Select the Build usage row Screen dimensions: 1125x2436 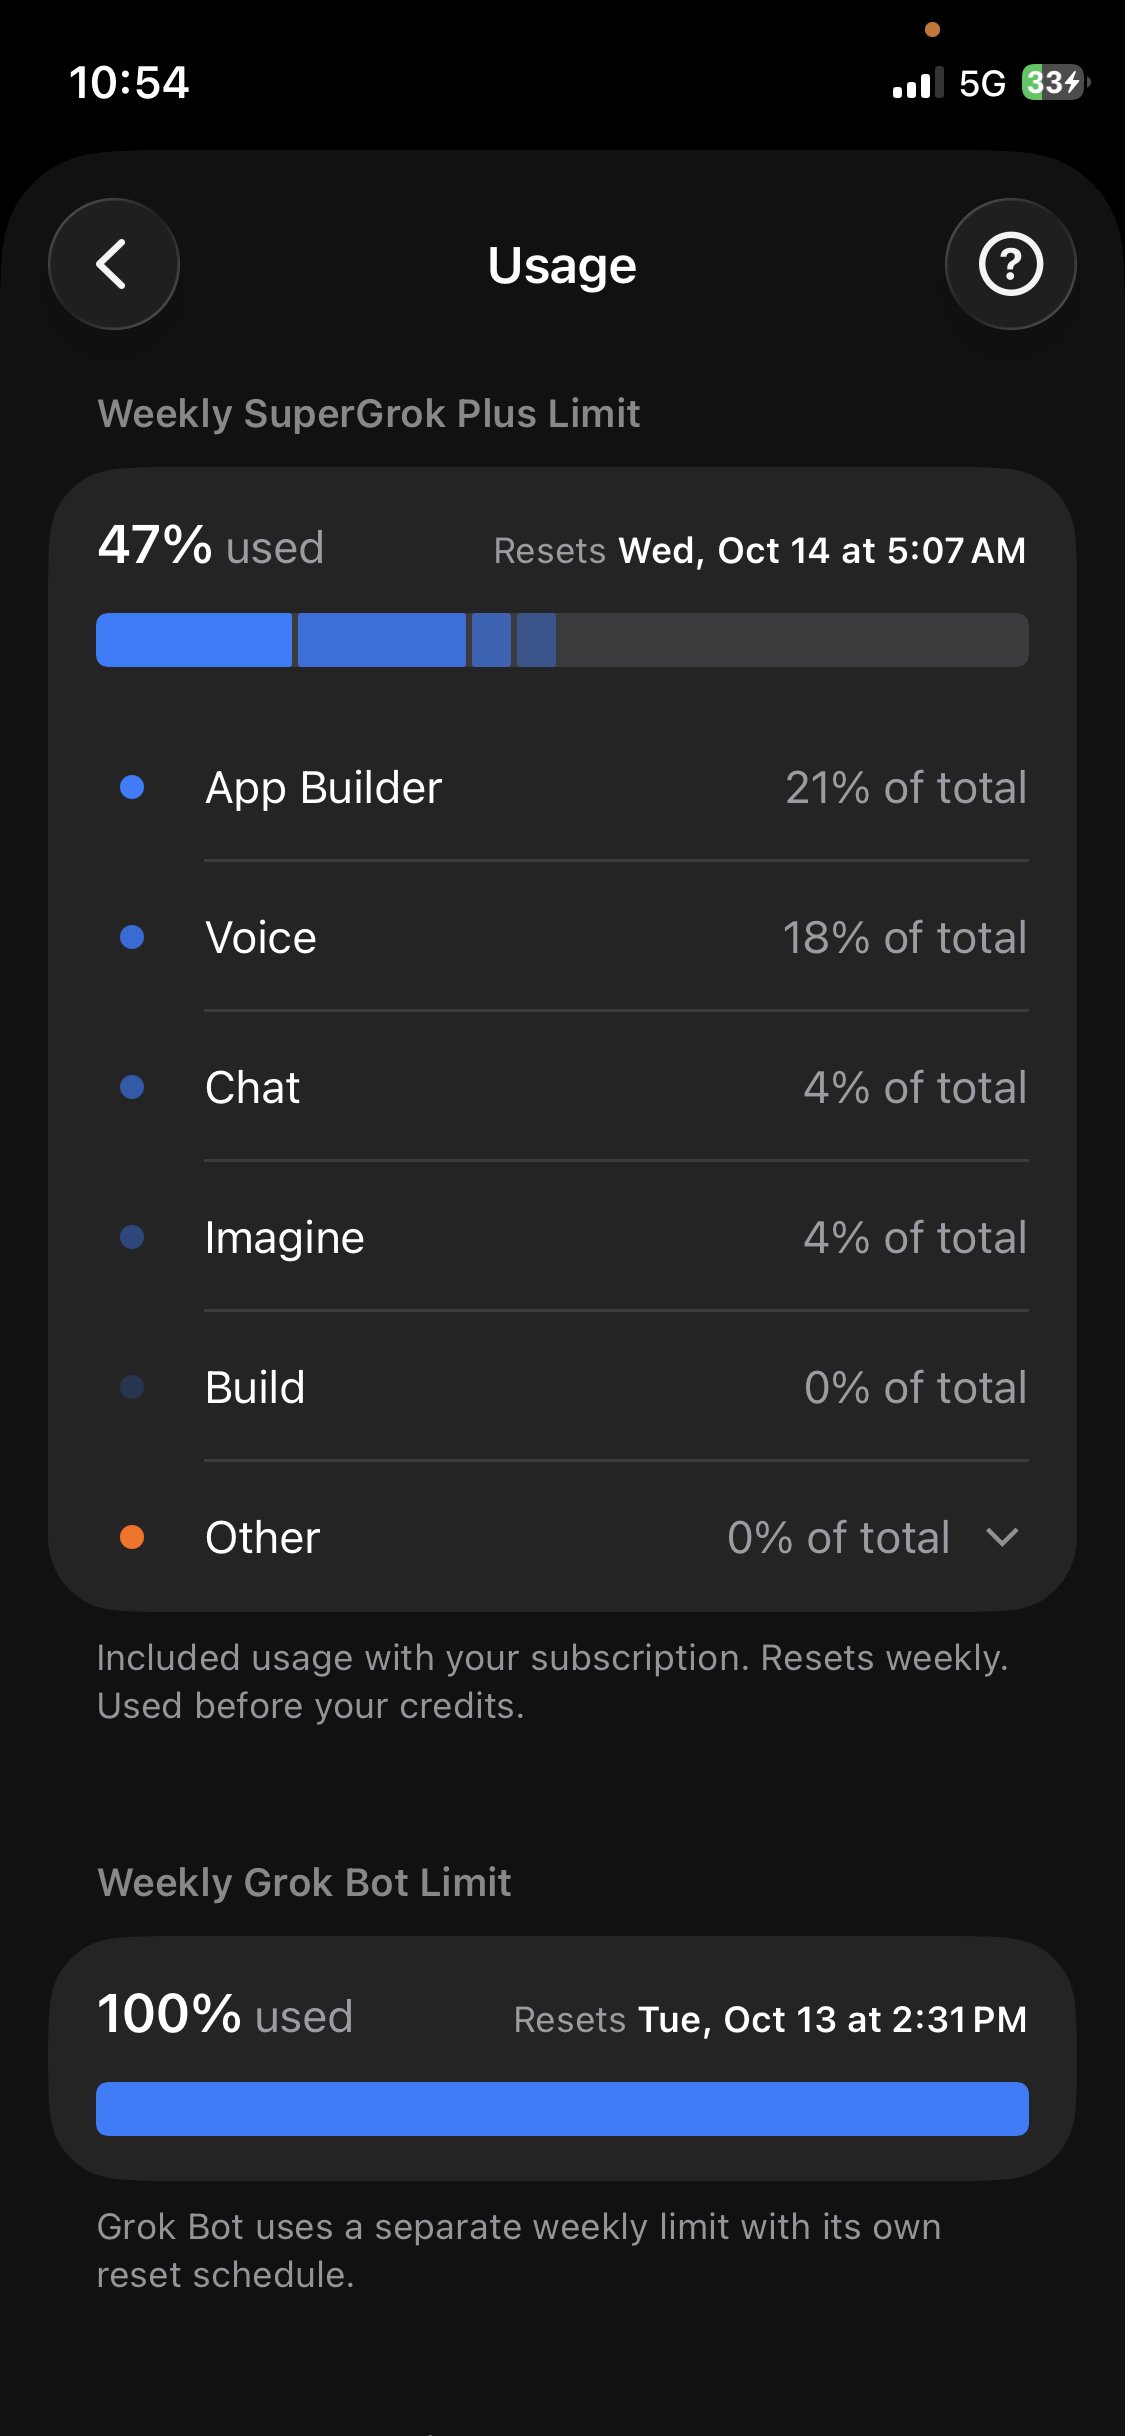(x=562, y=1387)
